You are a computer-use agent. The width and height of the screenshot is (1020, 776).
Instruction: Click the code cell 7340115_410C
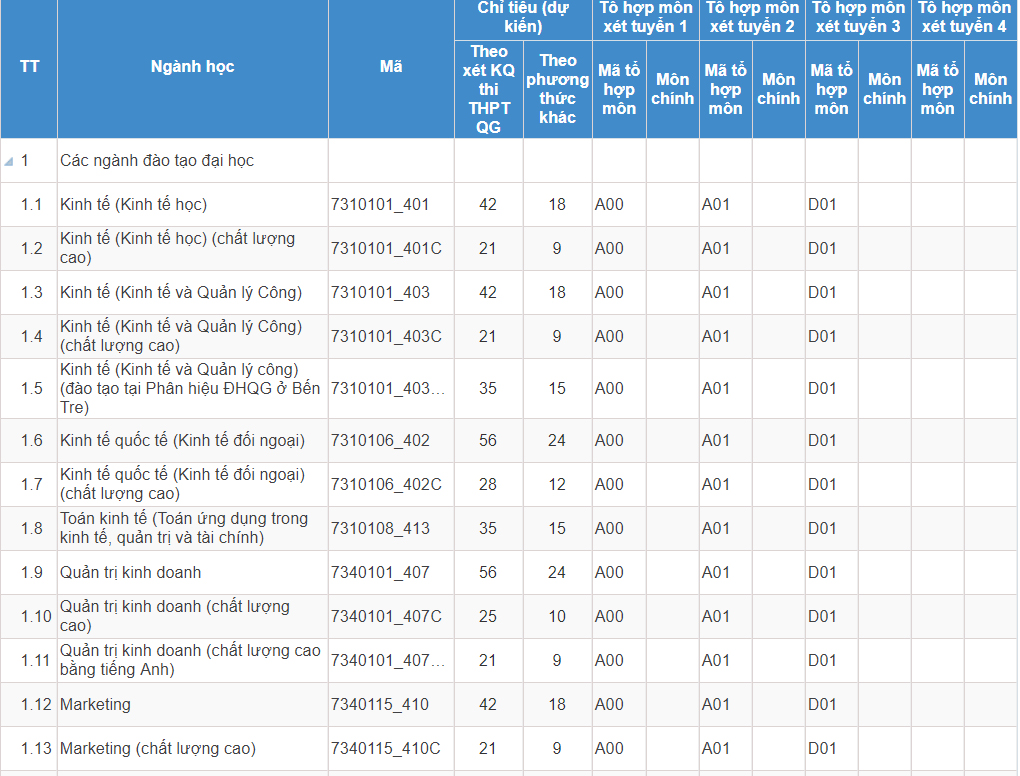[386, 749]
